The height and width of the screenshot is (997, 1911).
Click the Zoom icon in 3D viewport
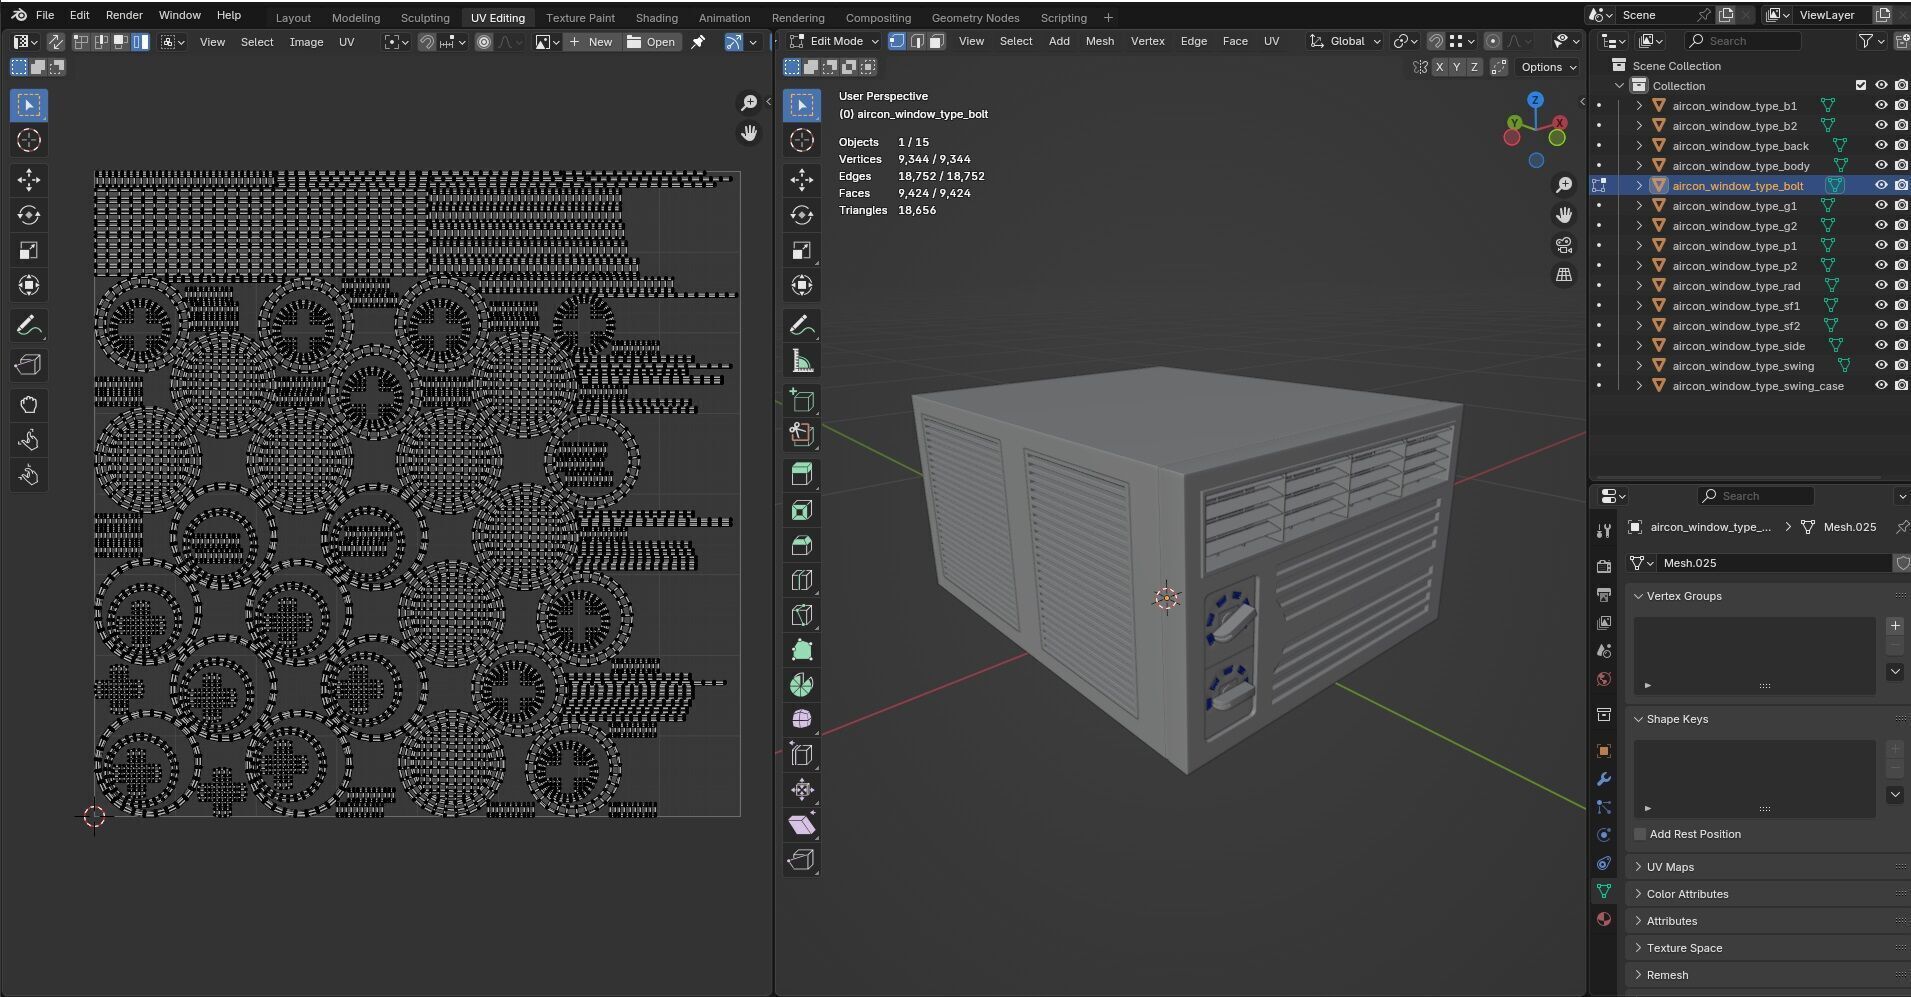1564,185
